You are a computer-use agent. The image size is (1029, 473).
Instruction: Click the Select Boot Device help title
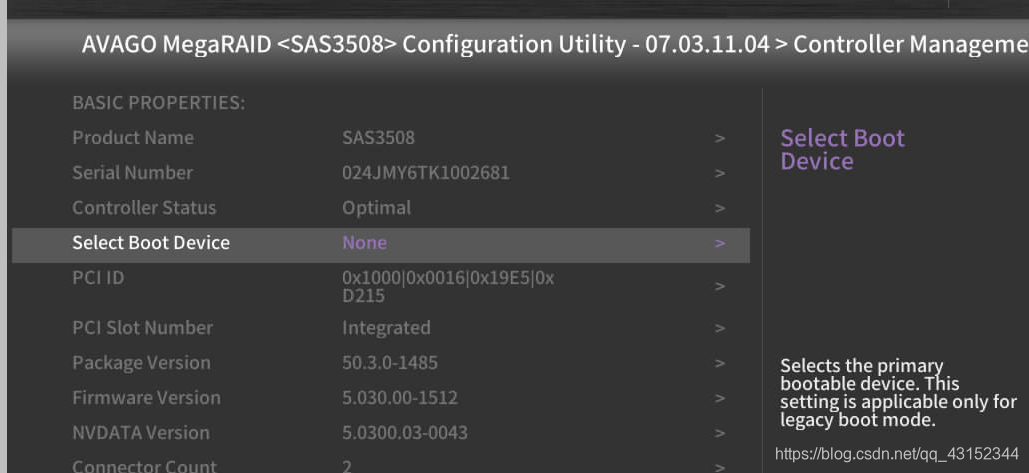click(843, 150)
